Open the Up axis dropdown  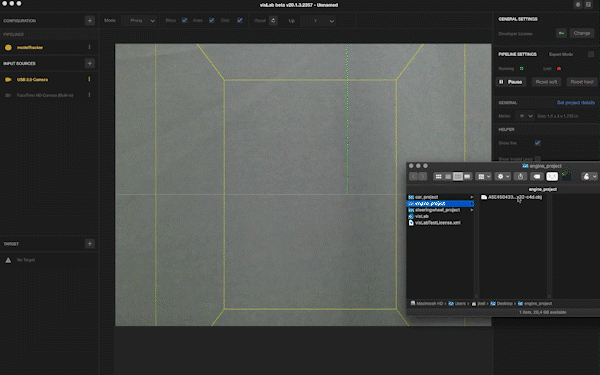coord(319,21)
